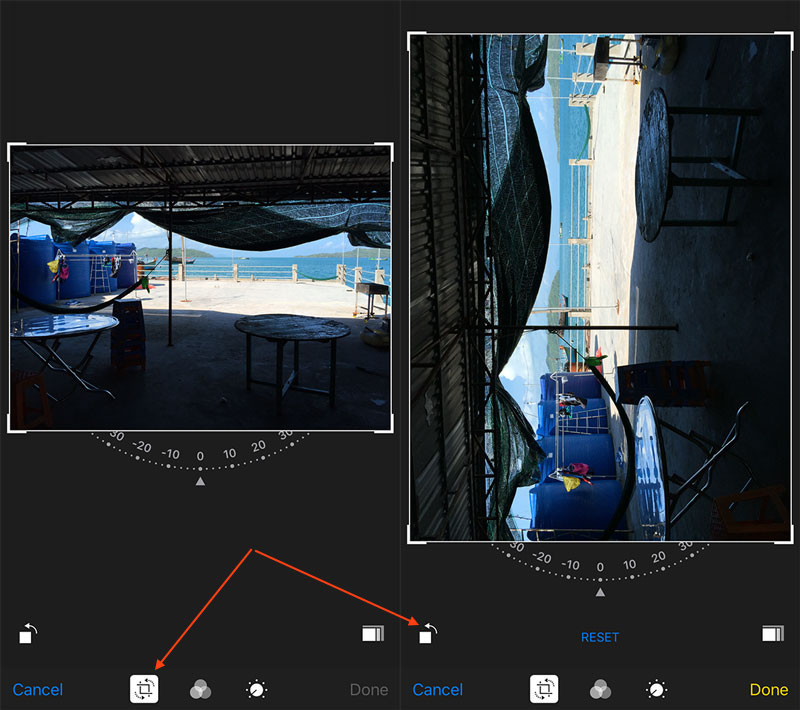Open the filters icon on the right screen
This screenshot has width=800, height=710.
[601, 689]
